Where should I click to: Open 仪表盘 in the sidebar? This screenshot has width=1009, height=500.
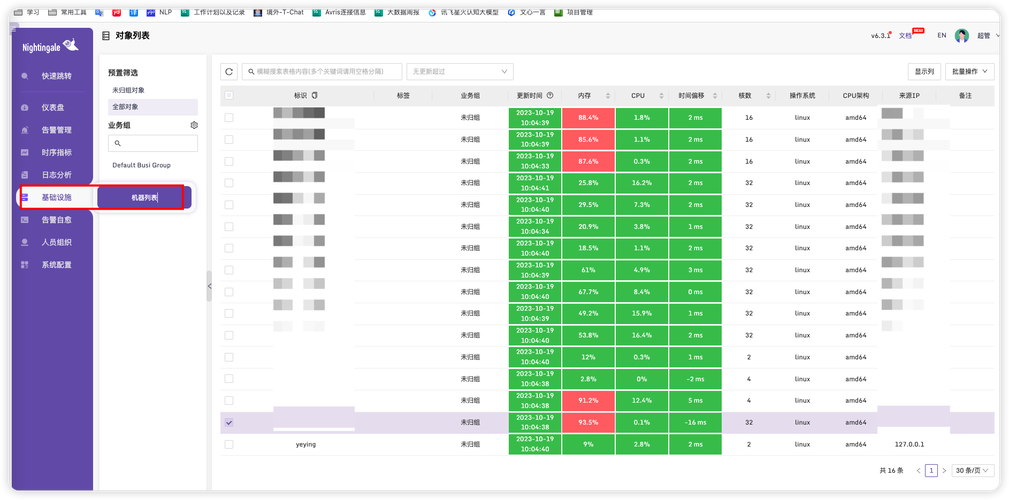tap(52, 107)
